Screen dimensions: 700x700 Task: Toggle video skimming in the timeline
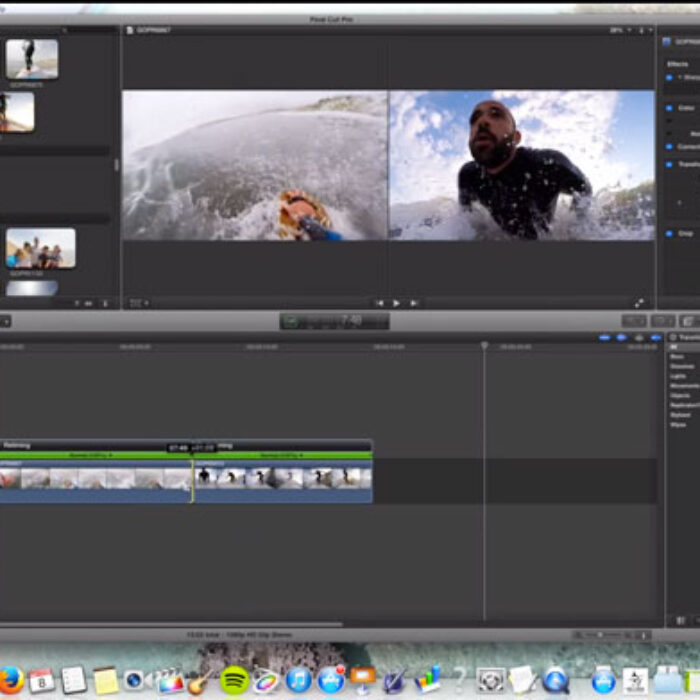coord(604,338)
